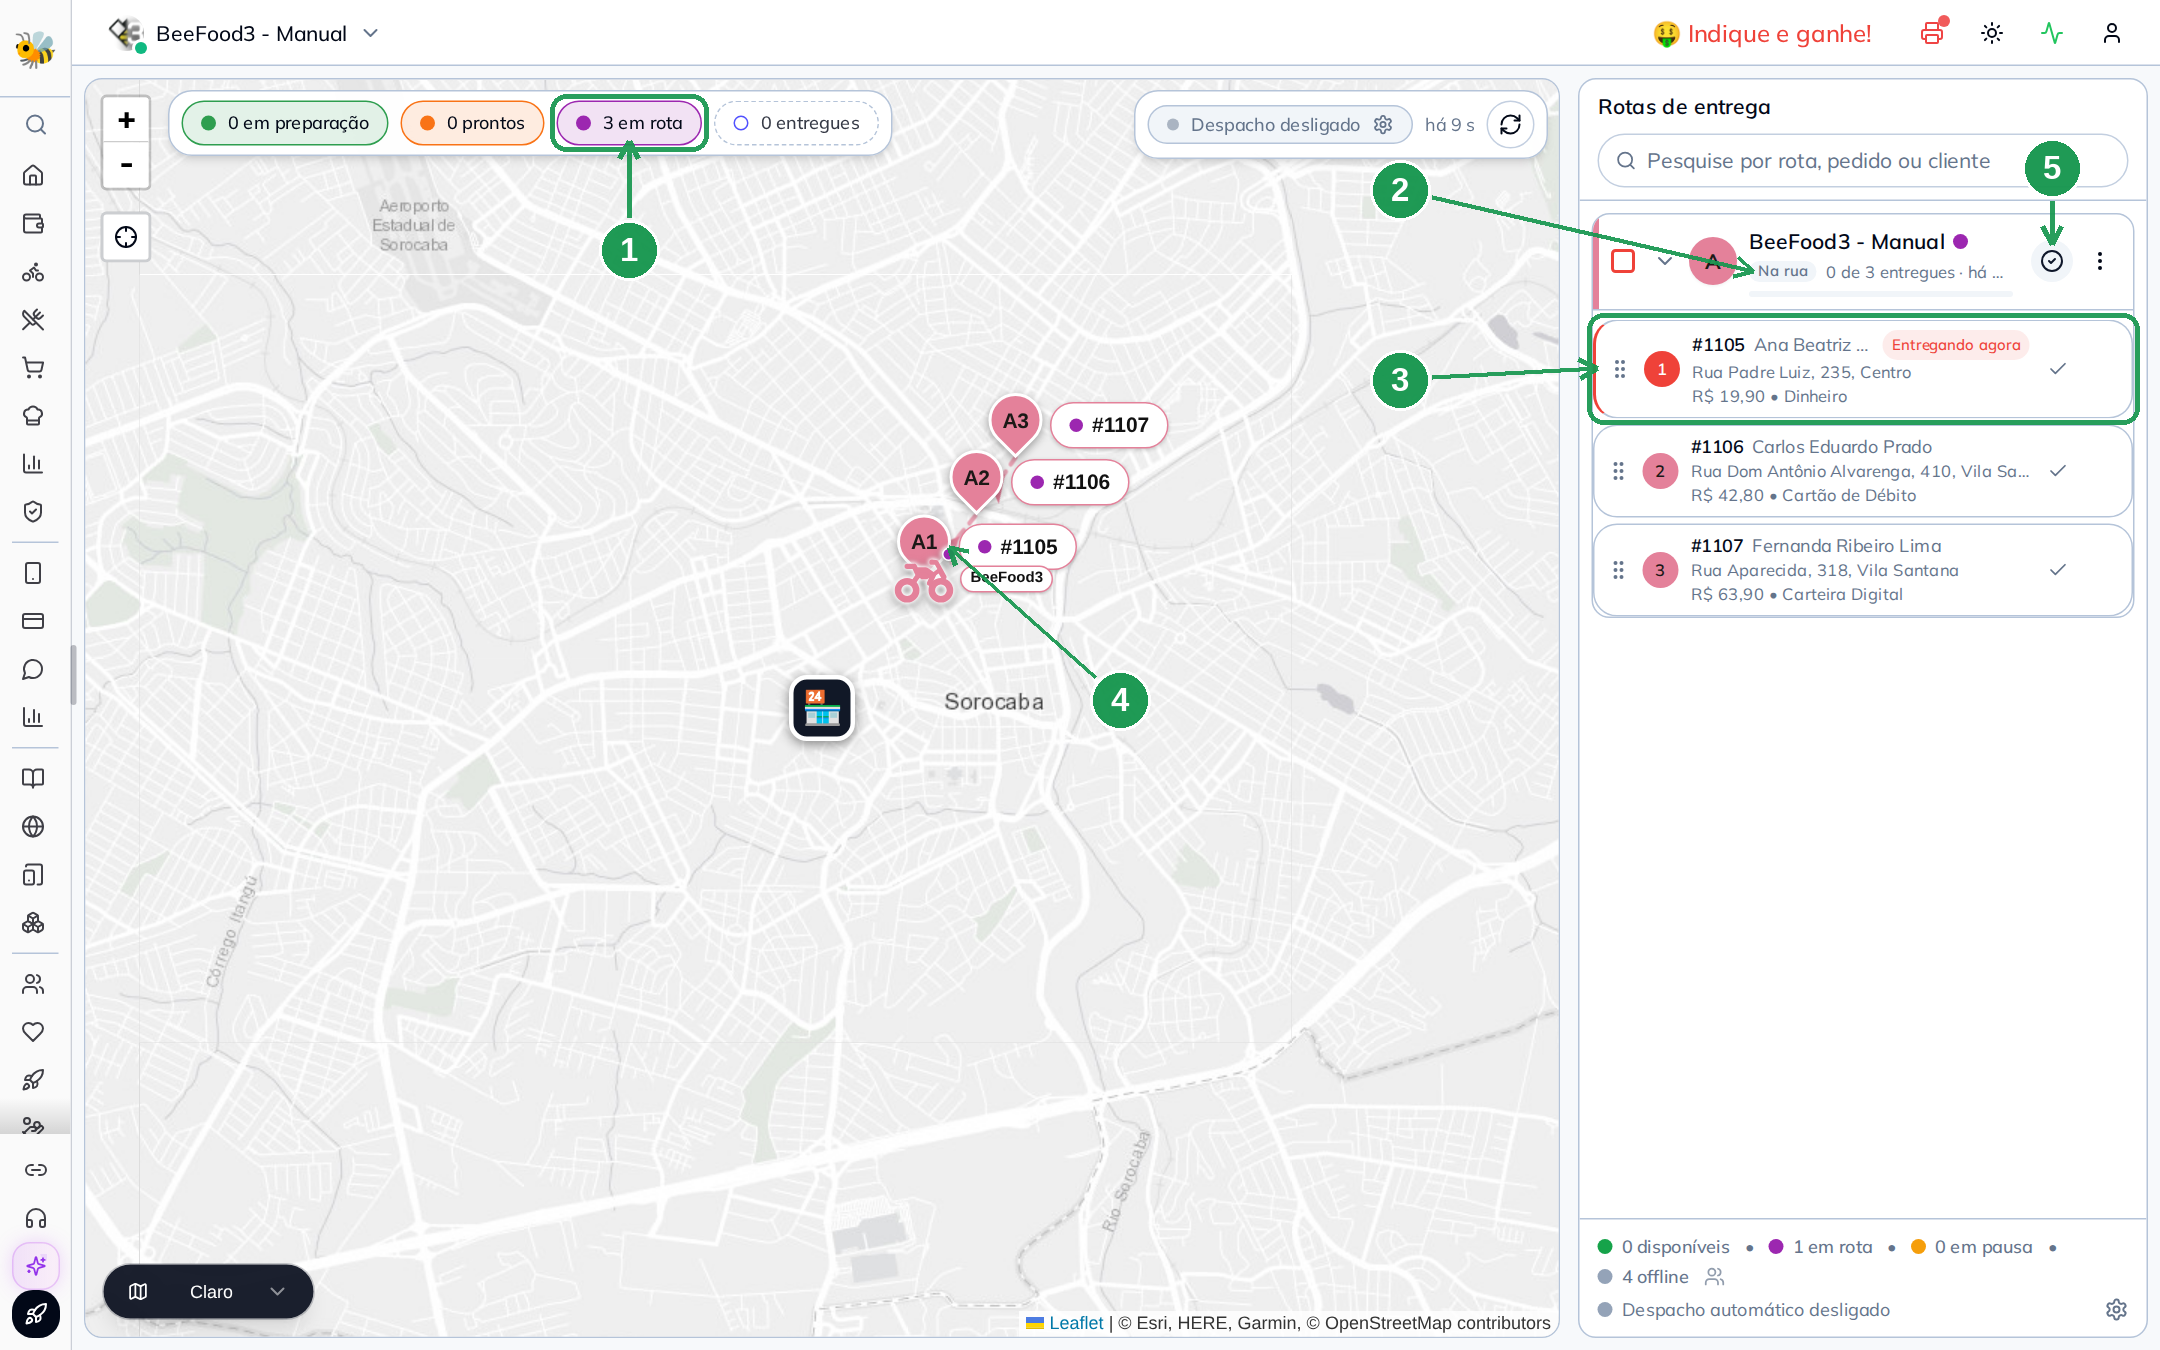2160x1350 pixels.
Task: Collapse the BeeFood3 route chevron
Action: coord(1665,261)
